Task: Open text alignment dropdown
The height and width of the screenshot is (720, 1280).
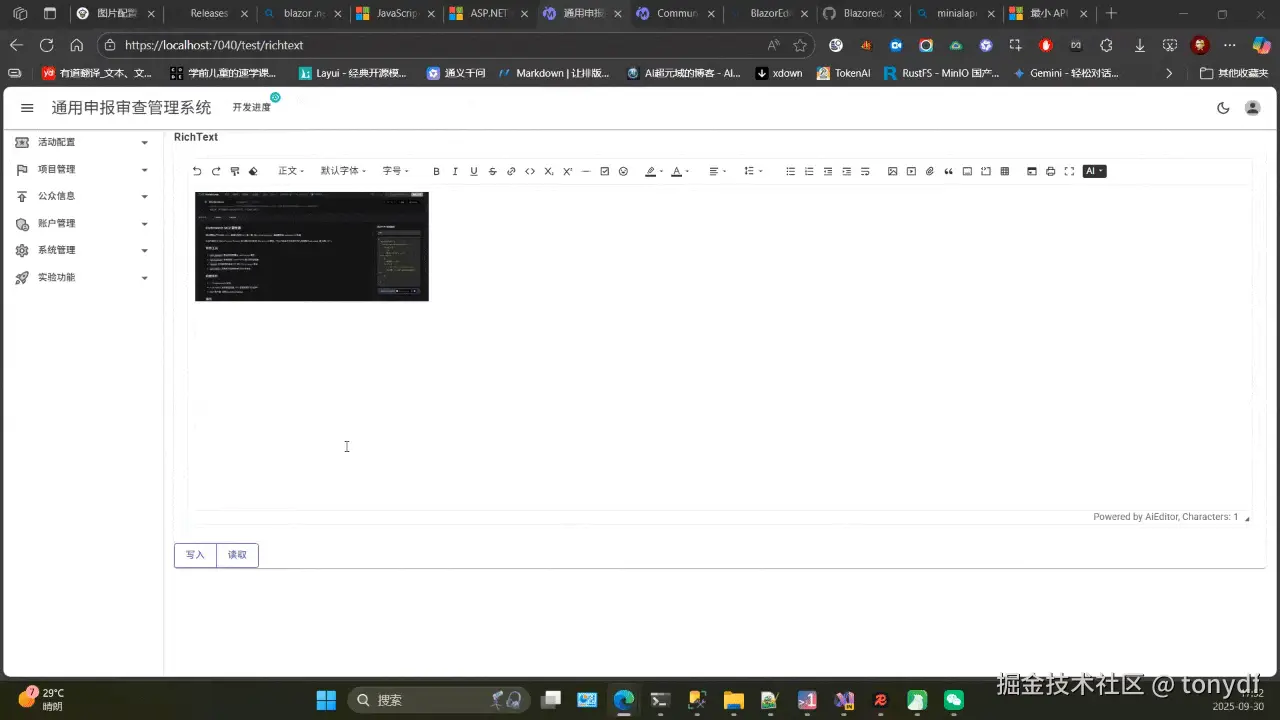Action: pos(718,171)
